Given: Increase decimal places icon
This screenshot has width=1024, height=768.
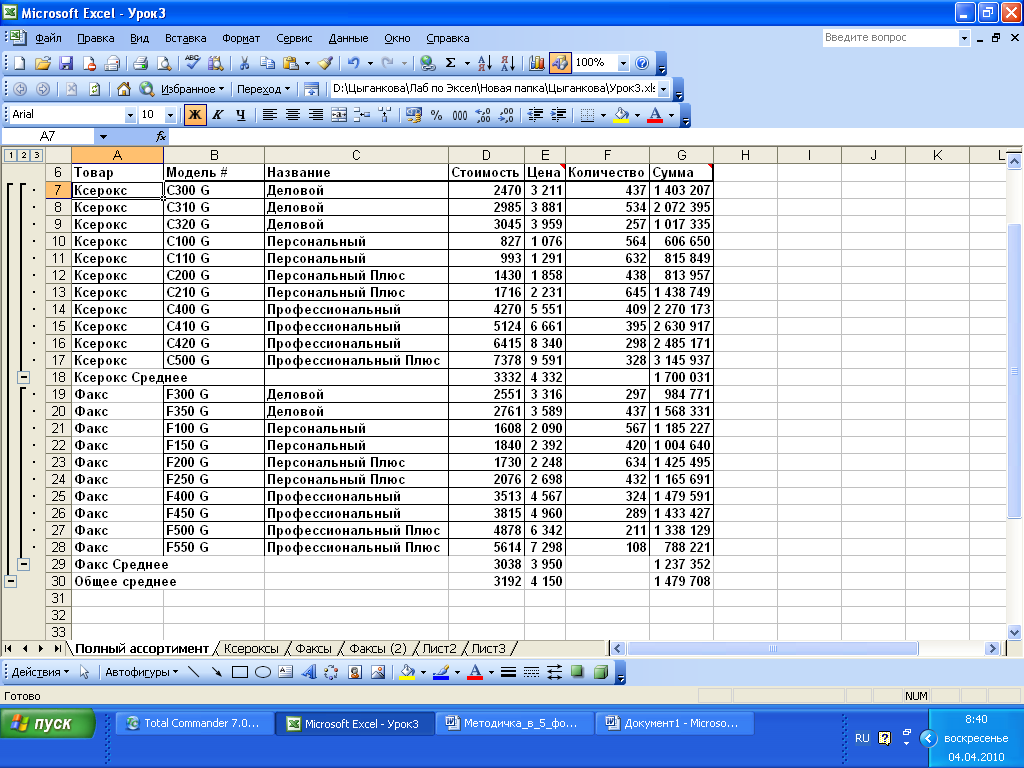Looking at the screenshot, I should (483, 116).
